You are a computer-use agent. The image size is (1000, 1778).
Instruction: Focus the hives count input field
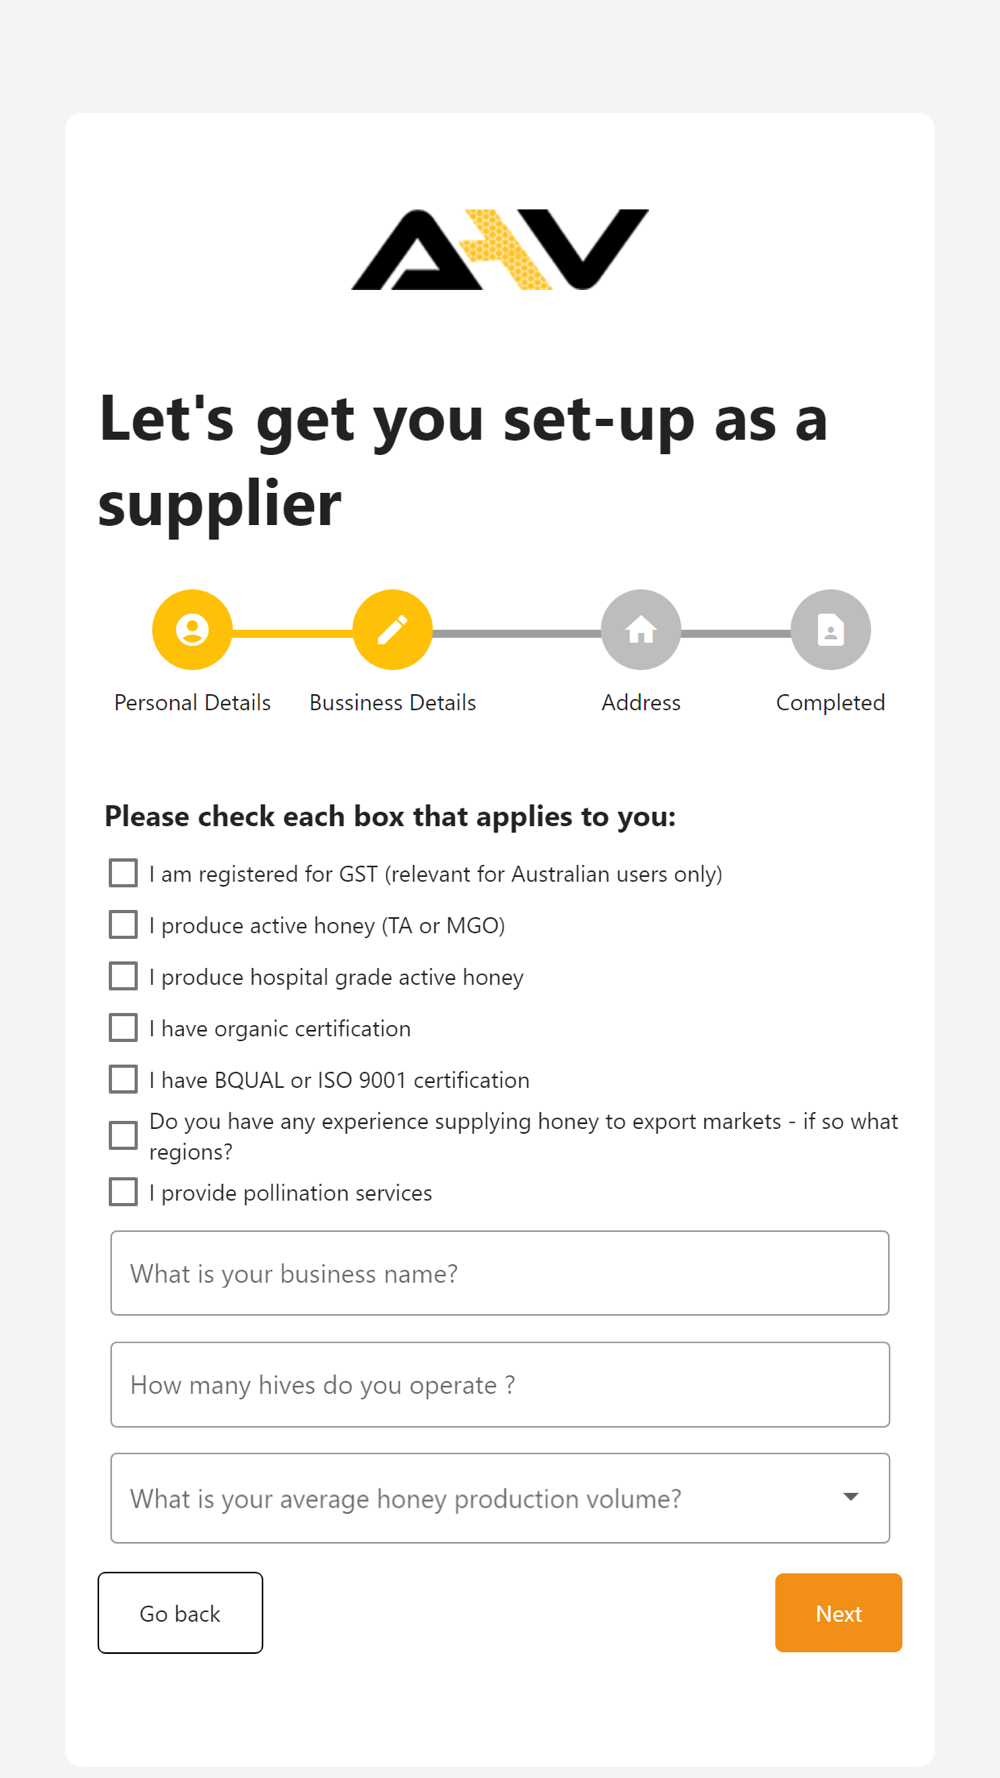pyautogui.click(x=500, y=1385)
